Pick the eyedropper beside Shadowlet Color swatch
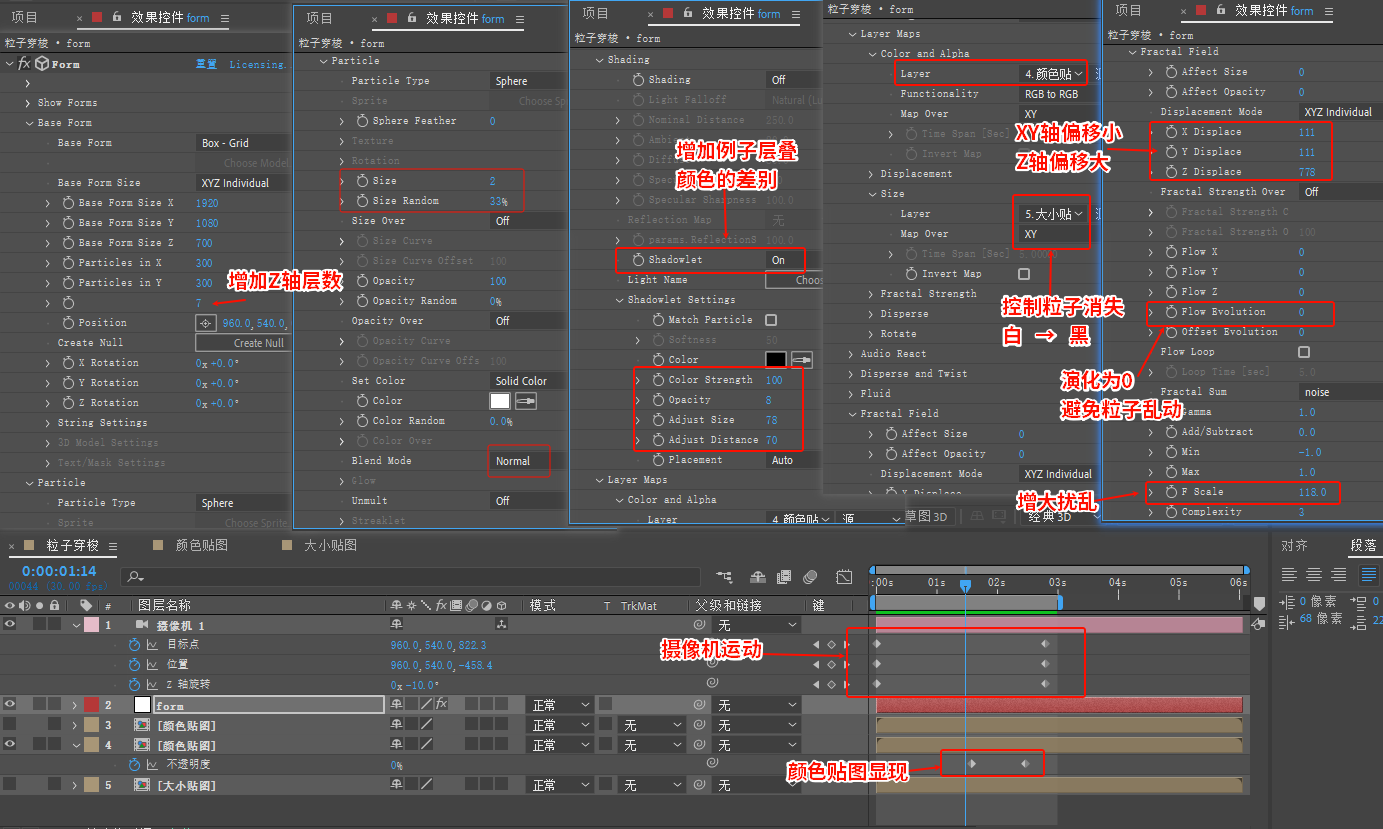 coord(801,359)
